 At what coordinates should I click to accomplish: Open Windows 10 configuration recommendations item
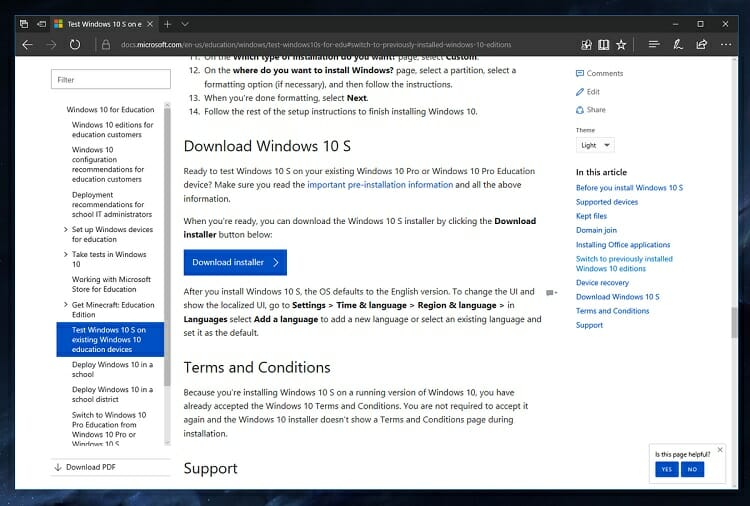pos(108,165)
